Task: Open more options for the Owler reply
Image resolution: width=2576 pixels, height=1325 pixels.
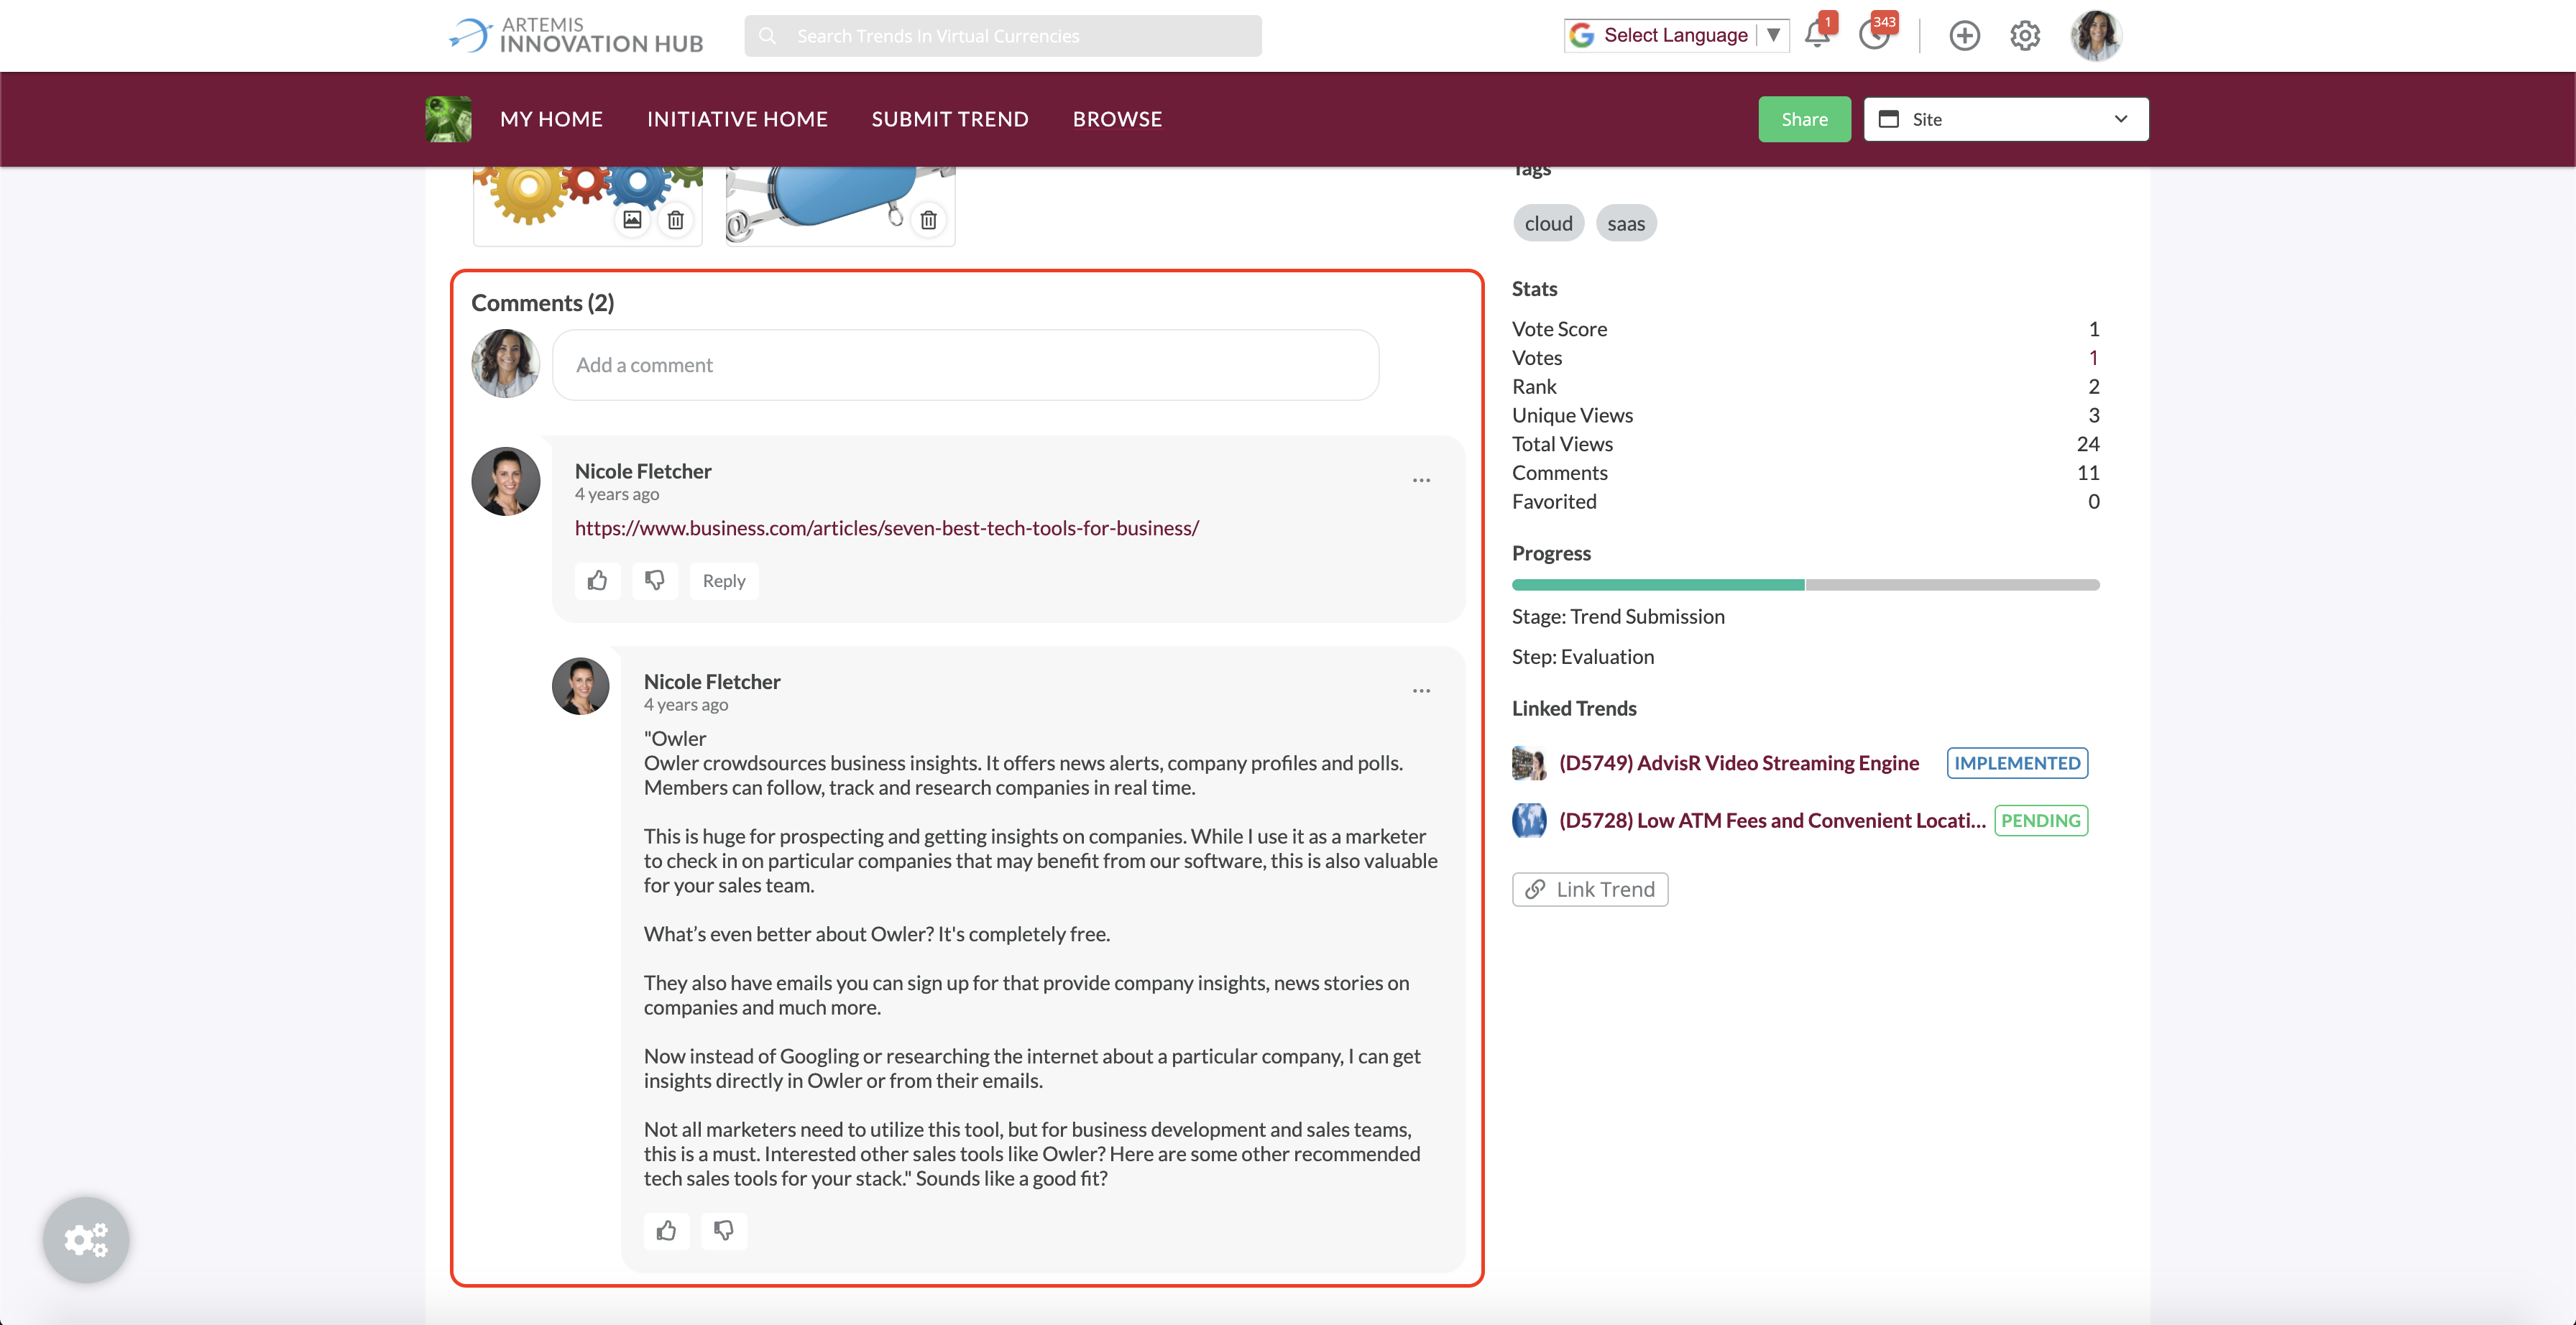Action: [1421, 691]
